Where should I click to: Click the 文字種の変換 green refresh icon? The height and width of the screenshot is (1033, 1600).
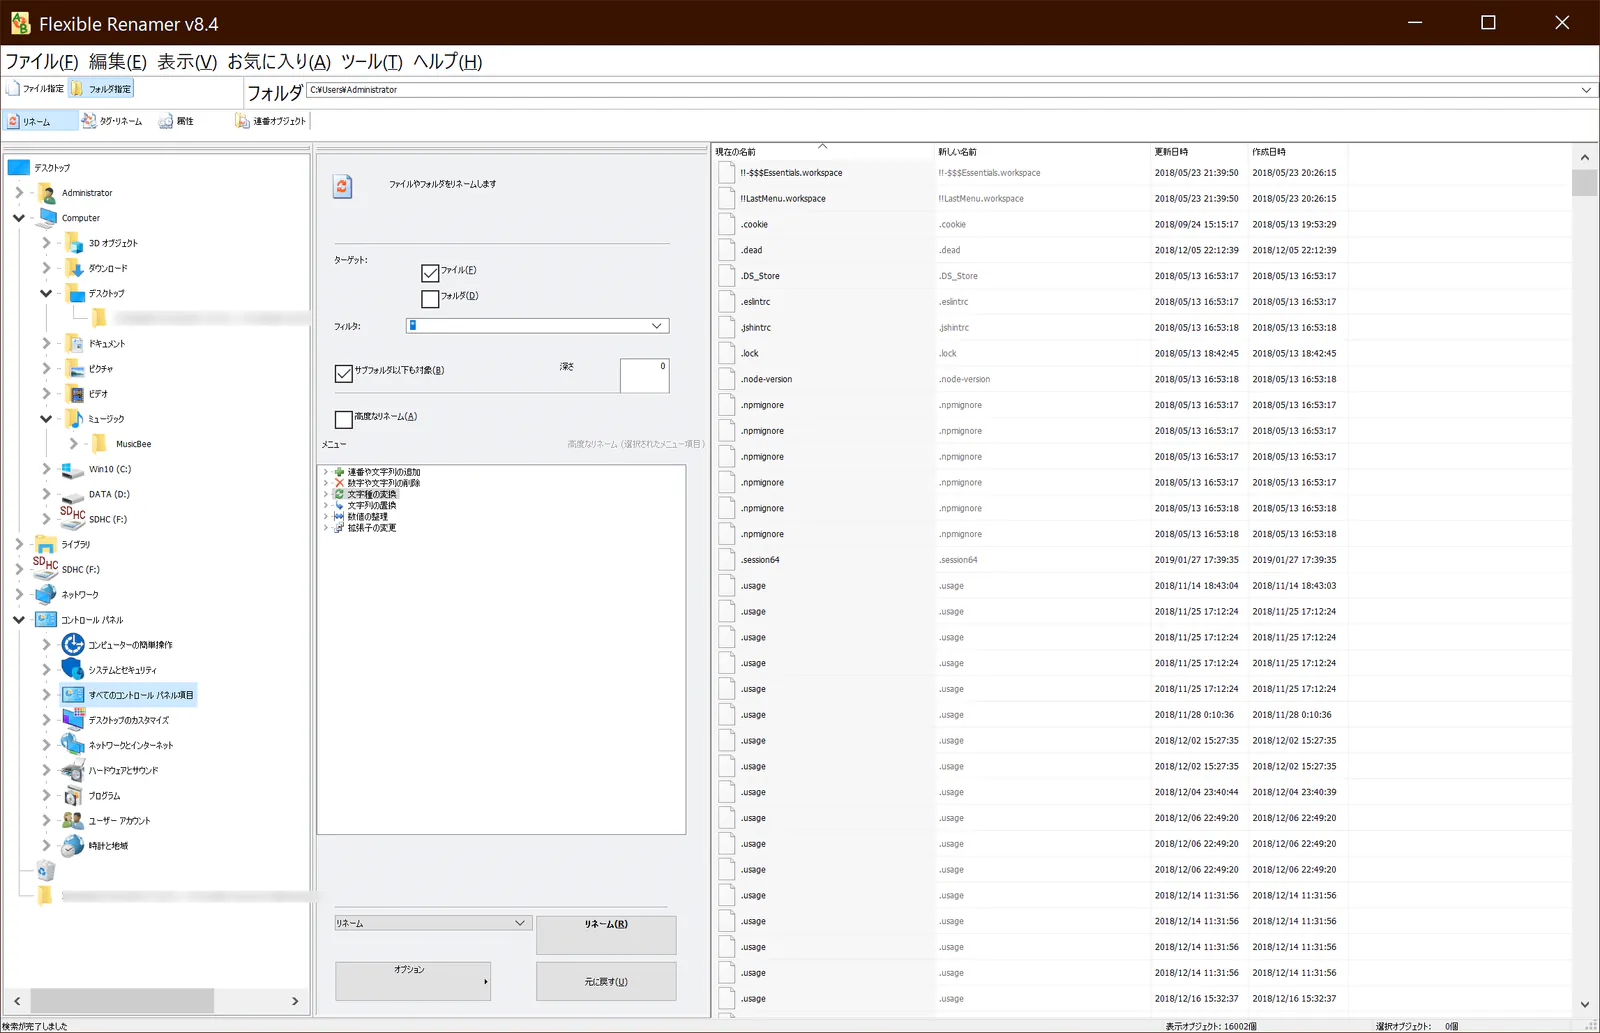[x=339, y=494]
